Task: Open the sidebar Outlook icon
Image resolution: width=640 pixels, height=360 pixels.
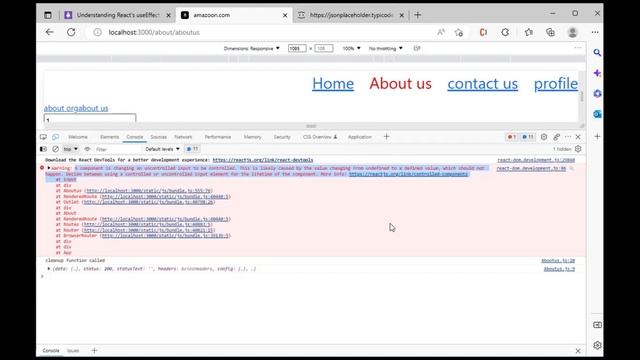Action: tap(597, 114)
